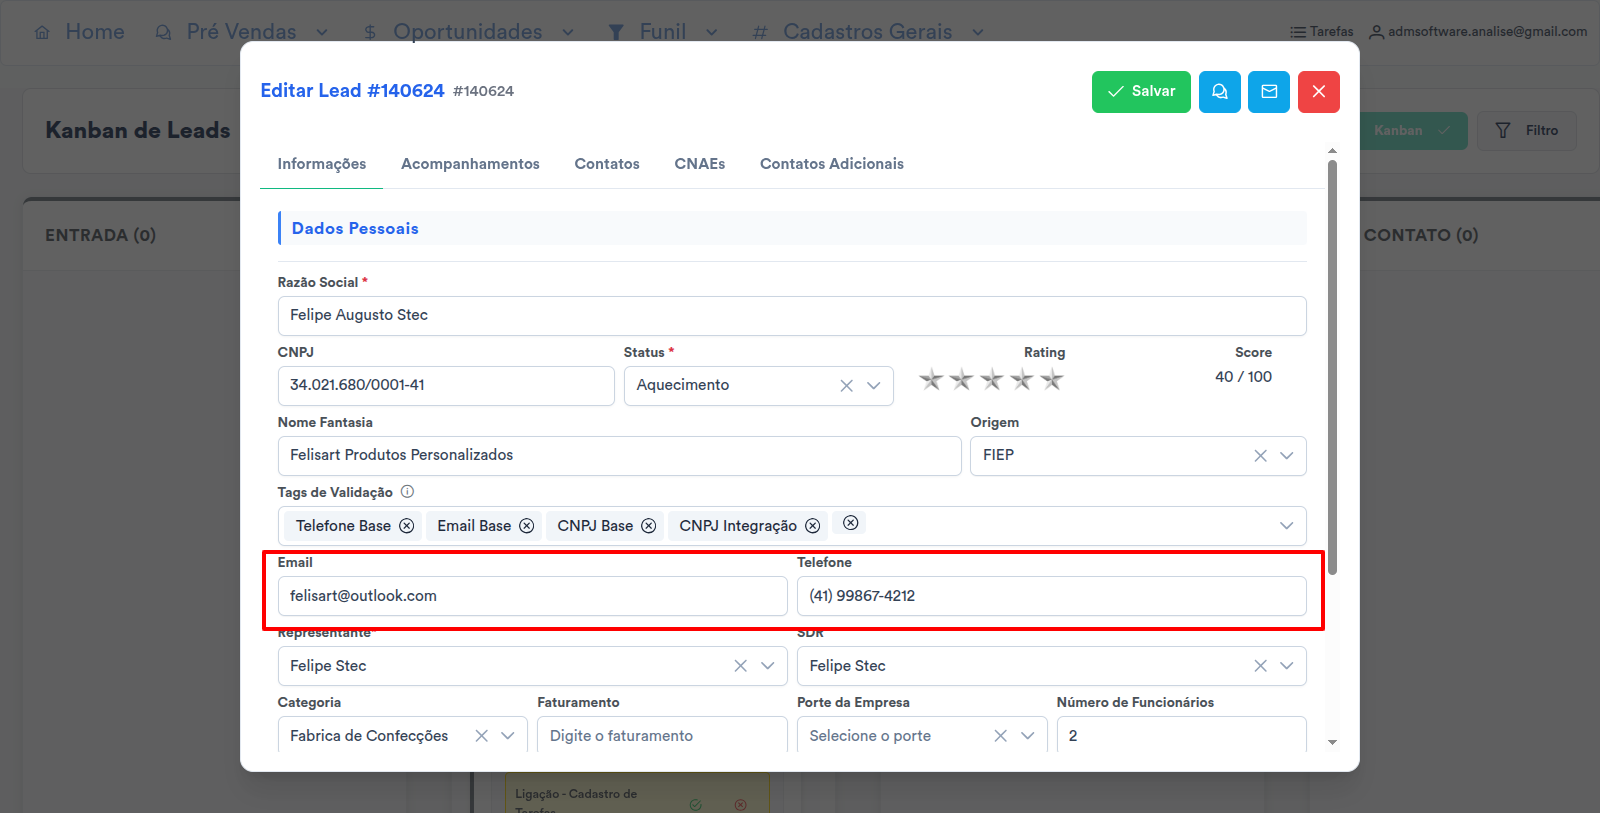This screenshot has width=1600, height=813.
Task: Set rating to one star
Action: click(x=931, y=380)
